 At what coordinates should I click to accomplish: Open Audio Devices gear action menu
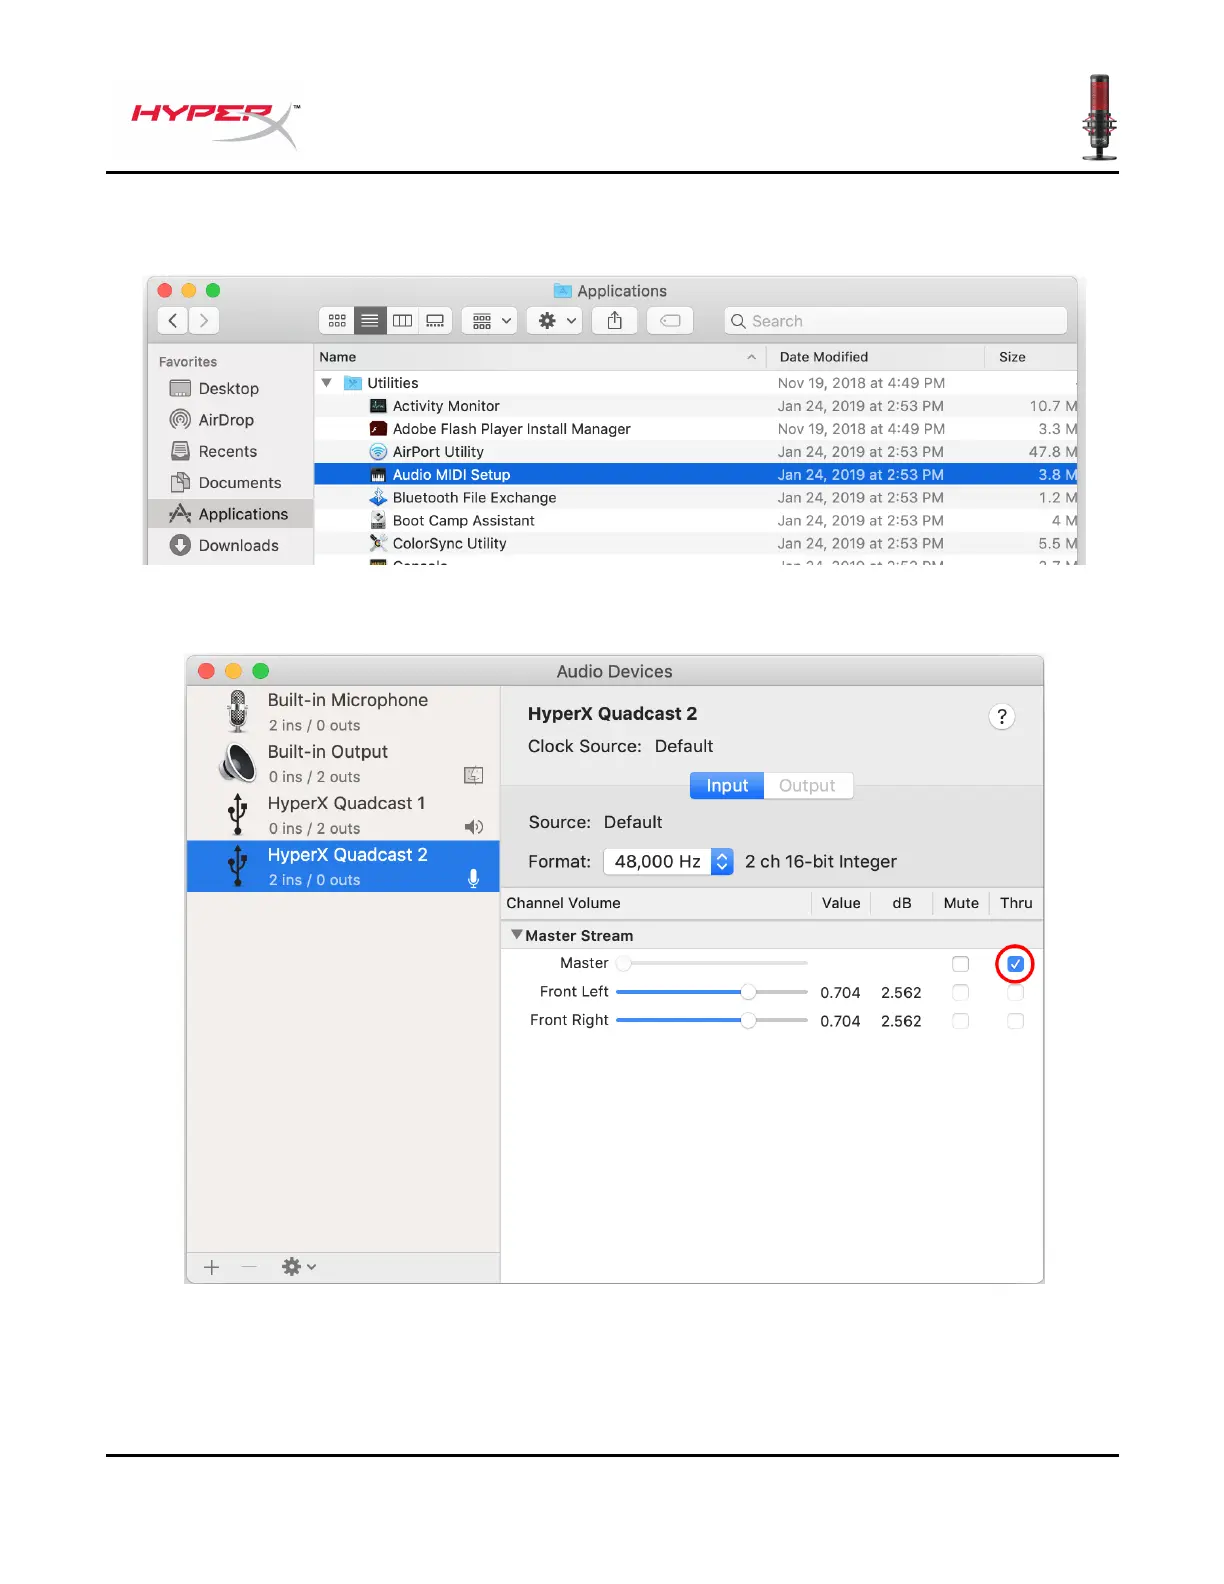click(x=299, y=1267)
